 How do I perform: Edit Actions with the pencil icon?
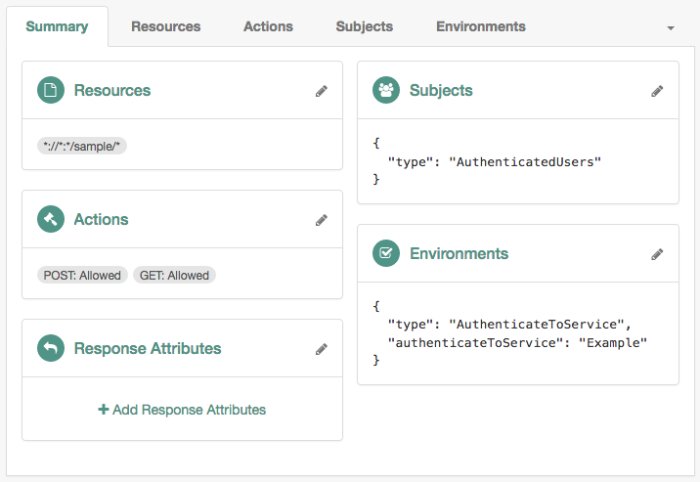(321, 220)
